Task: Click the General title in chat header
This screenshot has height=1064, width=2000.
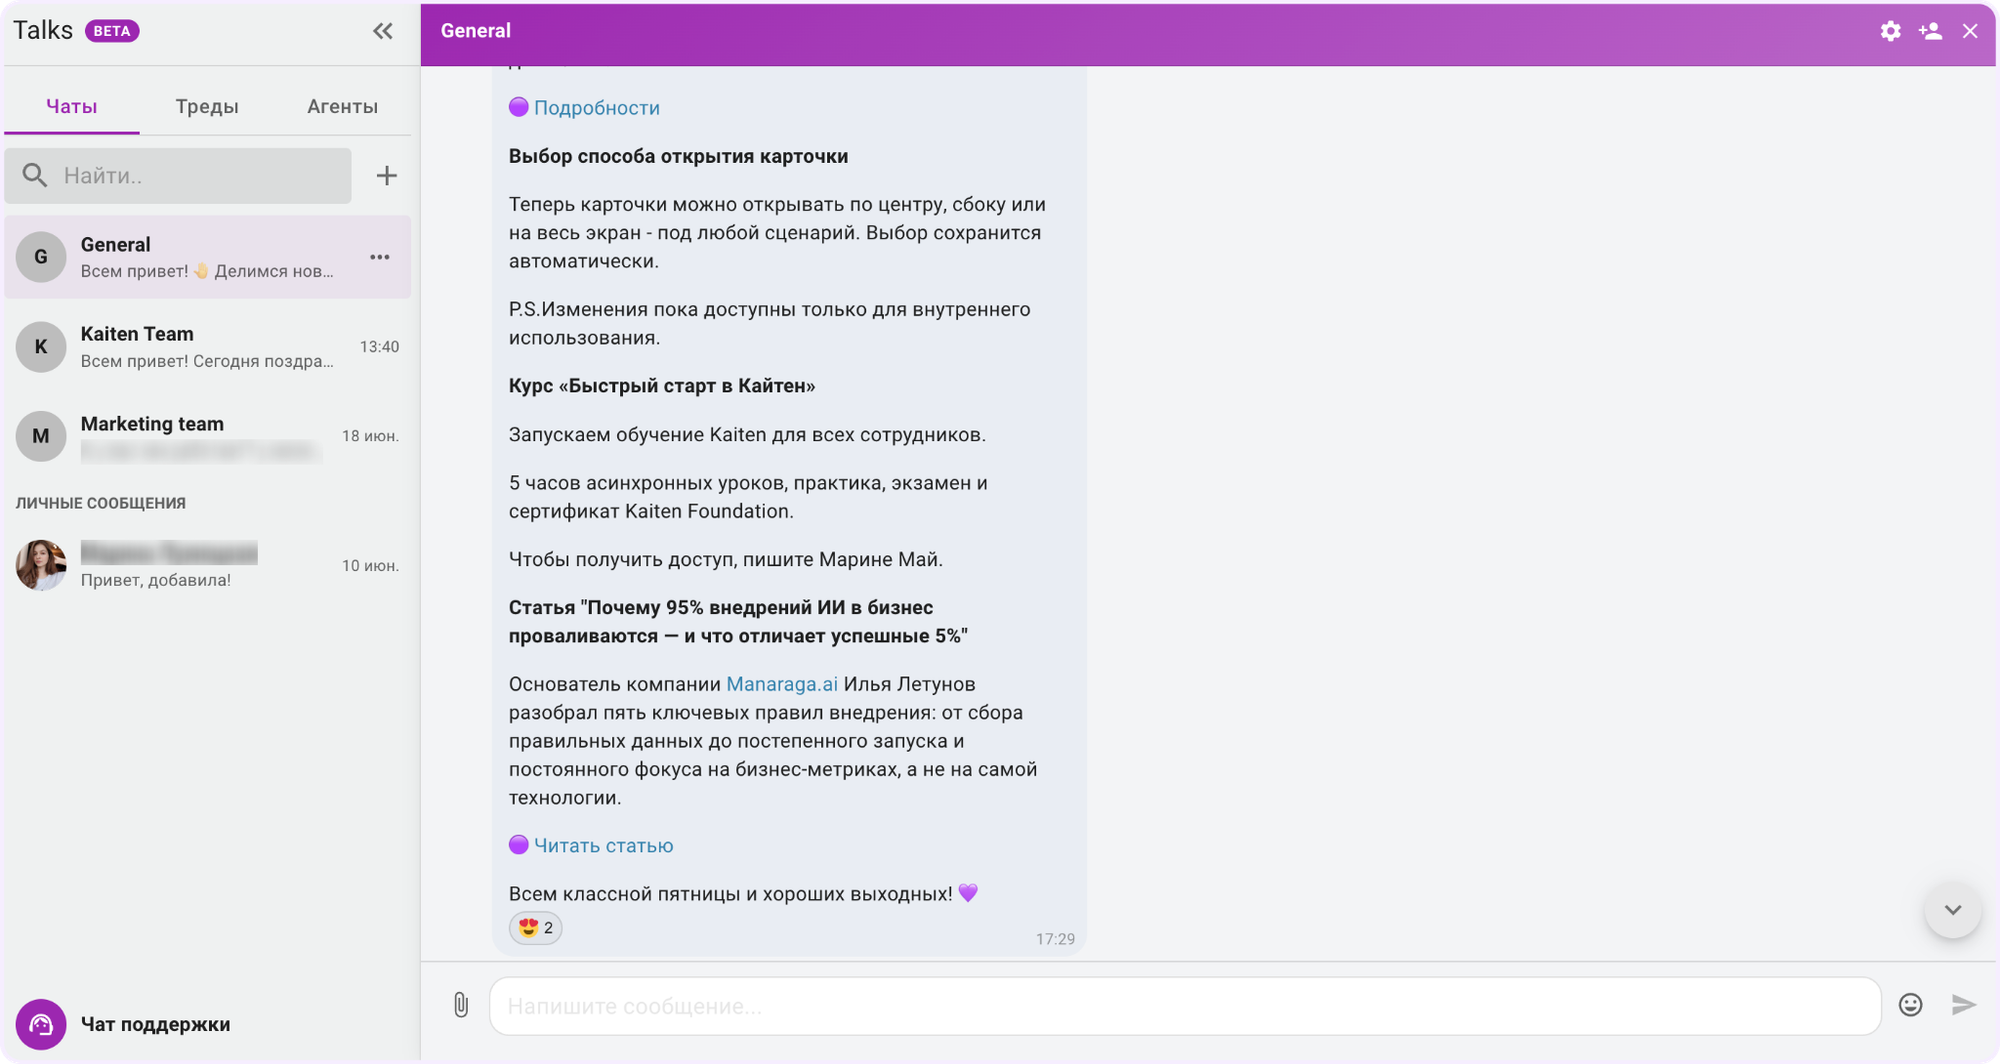Action: 476,31
